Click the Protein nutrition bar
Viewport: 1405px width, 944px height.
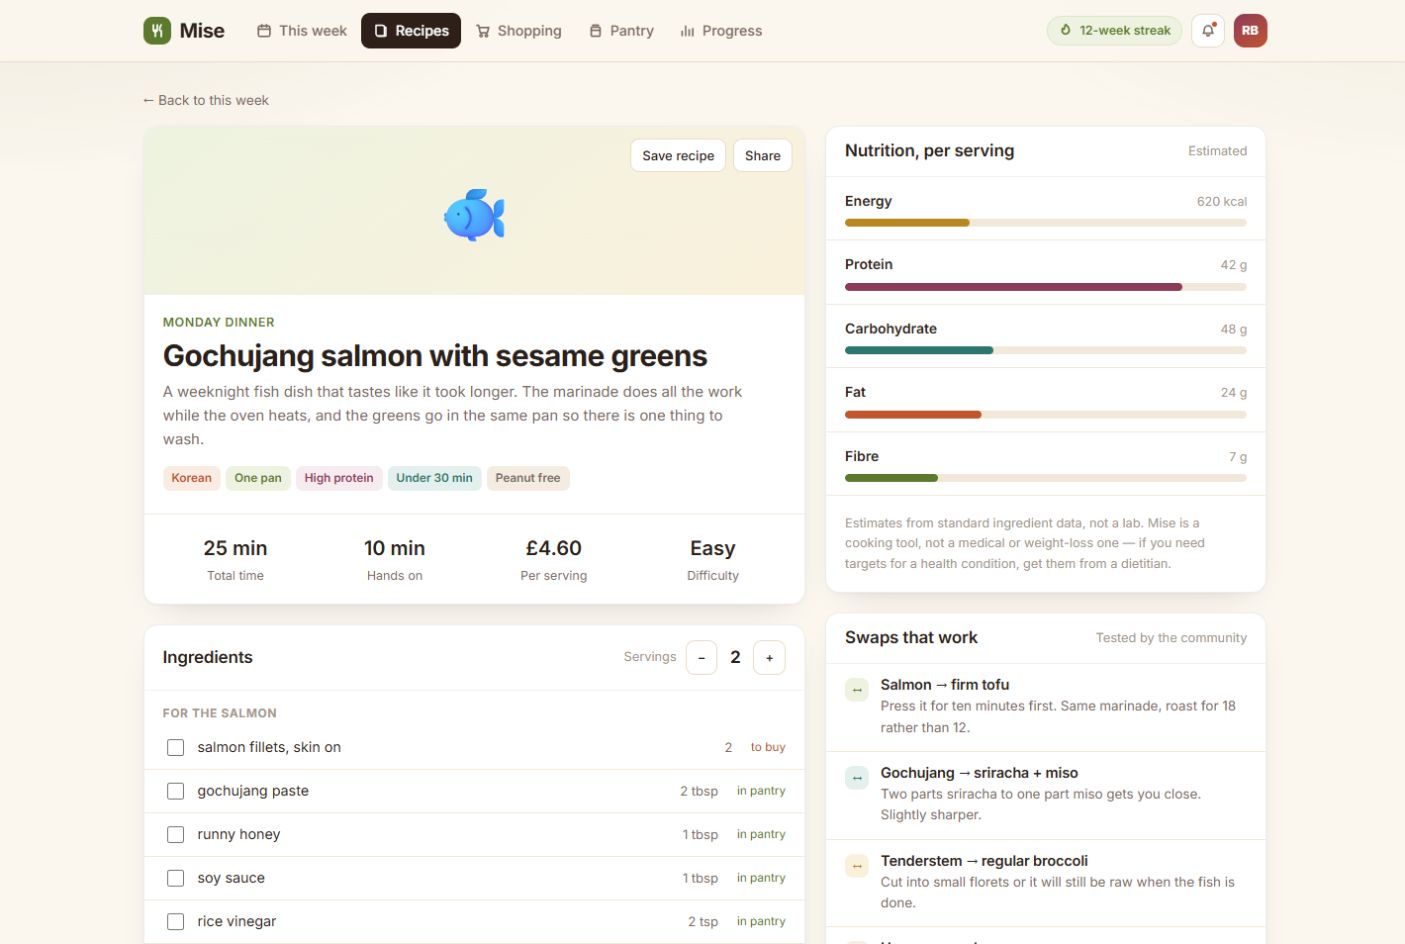click(x=1046, y=287)
